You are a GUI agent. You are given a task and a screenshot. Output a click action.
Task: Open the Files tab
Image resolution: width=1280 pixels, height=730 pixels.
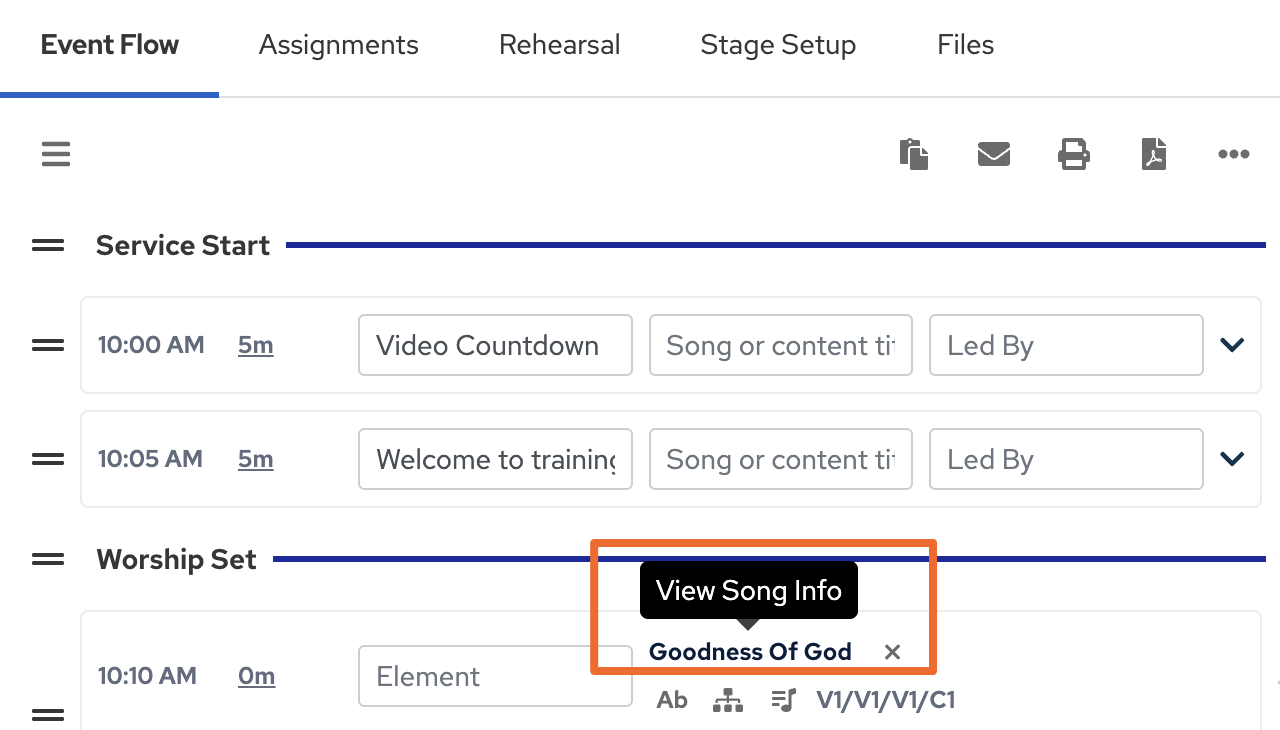point(965,45)
